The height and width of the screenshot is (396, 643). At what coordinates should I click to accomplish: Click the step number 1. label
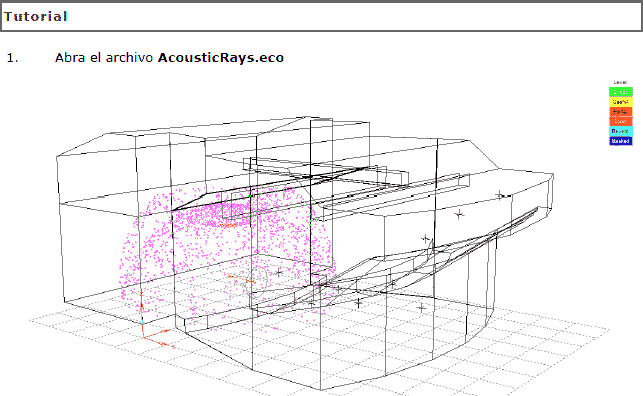(12, 58)
